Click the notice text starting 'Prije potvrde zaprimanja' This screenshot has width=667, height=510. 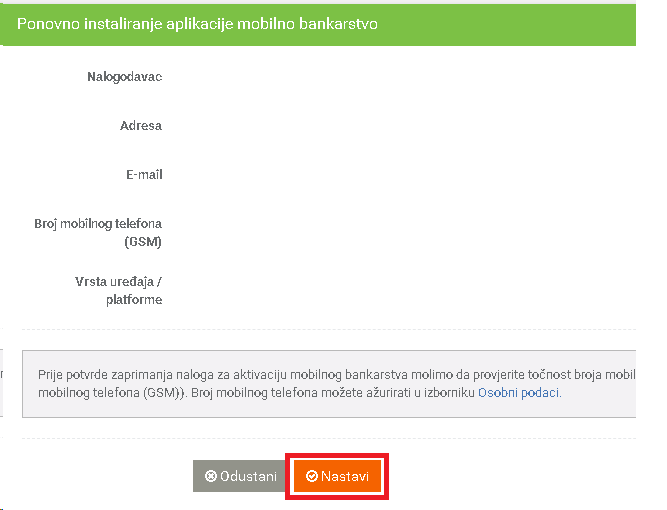tap(336, 384)
